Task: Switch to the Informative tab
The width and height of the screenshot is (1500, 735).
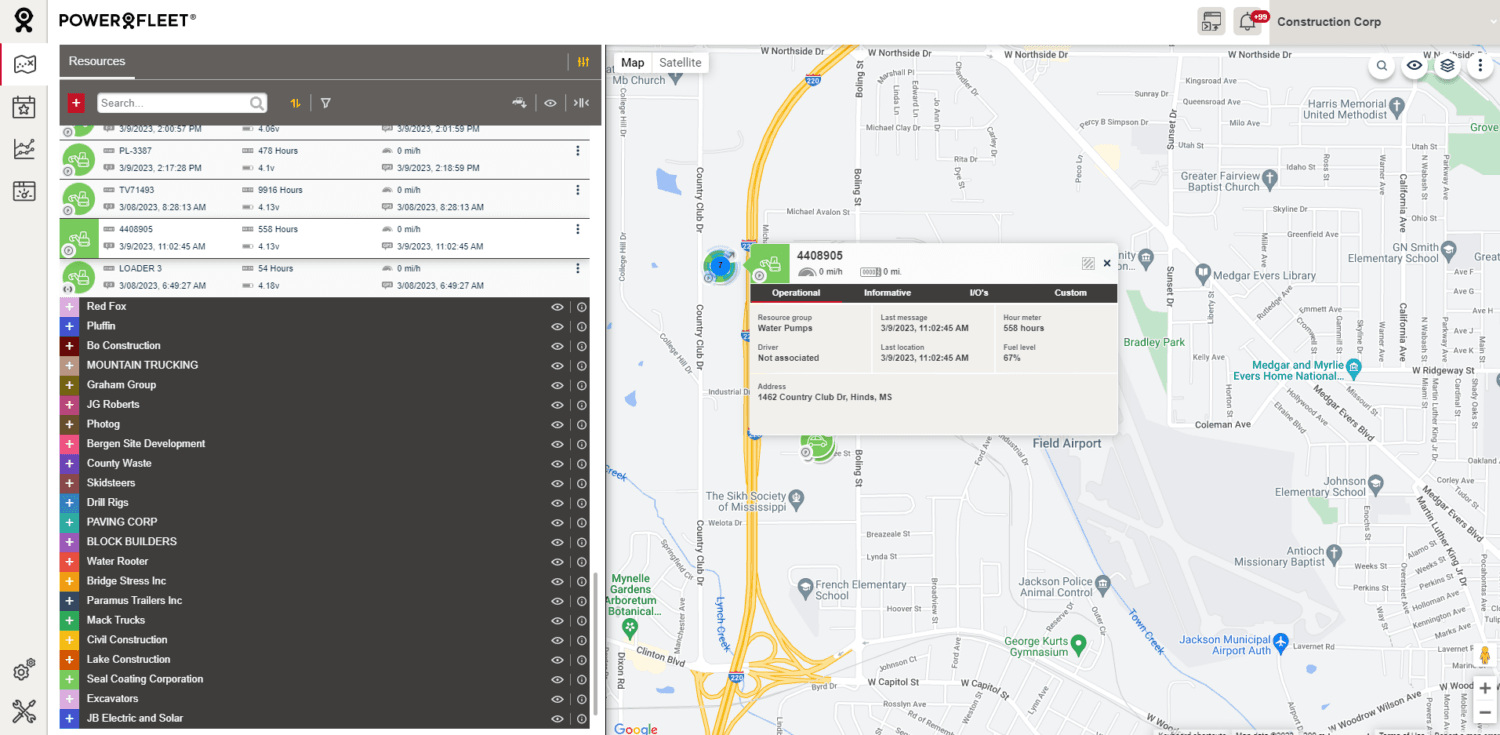Action: point(887,293)
